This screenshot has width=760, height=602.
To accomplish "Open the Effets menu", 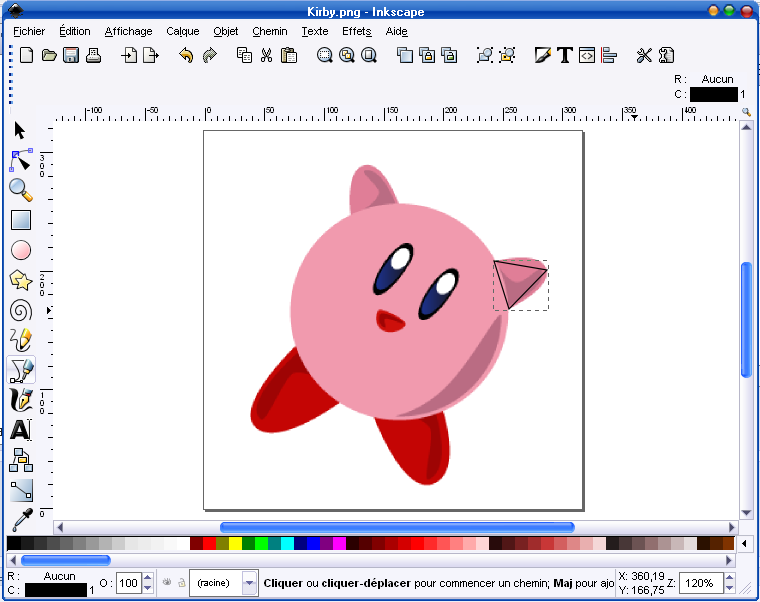I will point(357,31).
